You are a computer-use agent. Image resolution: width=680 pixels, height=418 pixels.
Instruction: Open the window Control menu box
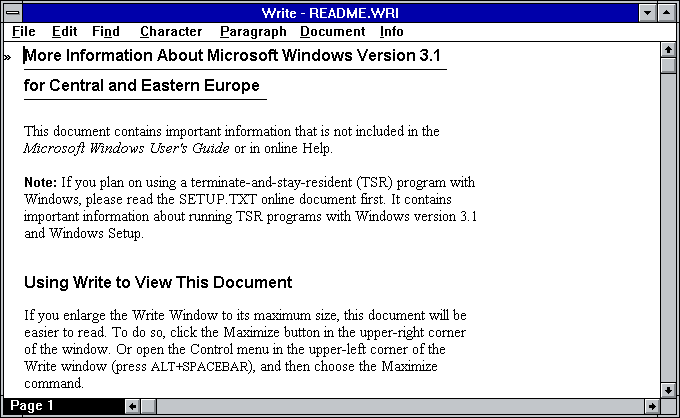coord(13,13)
